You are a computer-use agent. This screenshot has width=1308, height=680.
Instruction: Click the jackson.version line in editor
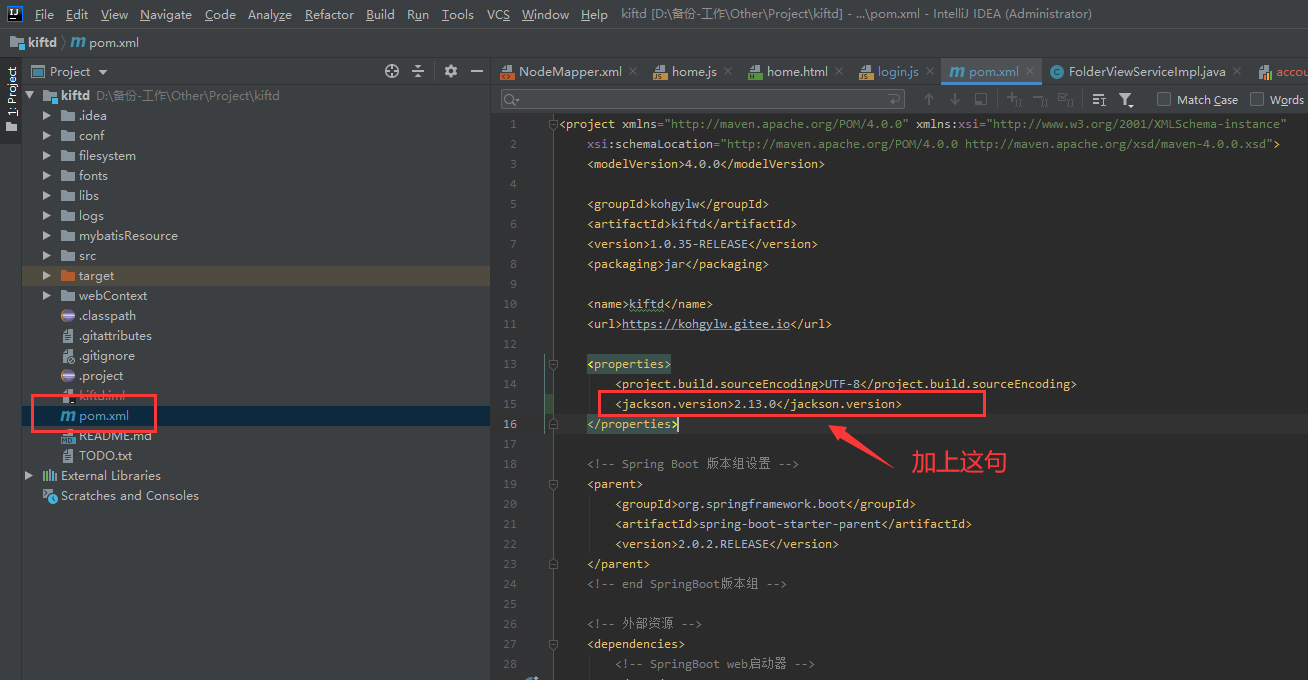pyautogui.click(x=759, y=404)
